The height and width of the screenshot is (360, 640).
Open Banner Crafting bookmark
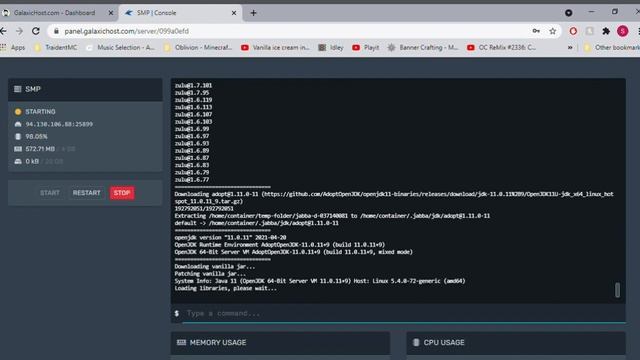tap(423, 47)
